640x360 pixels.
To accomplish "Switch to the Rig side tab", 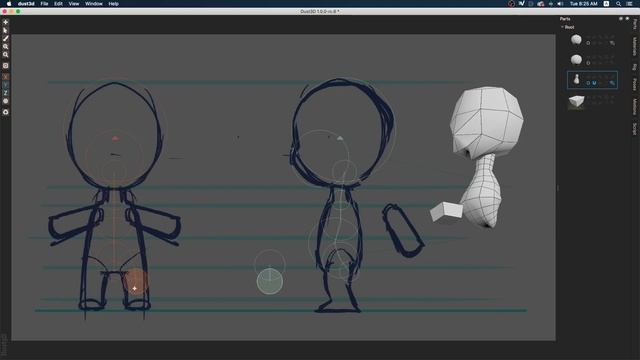I will [635, 67].
